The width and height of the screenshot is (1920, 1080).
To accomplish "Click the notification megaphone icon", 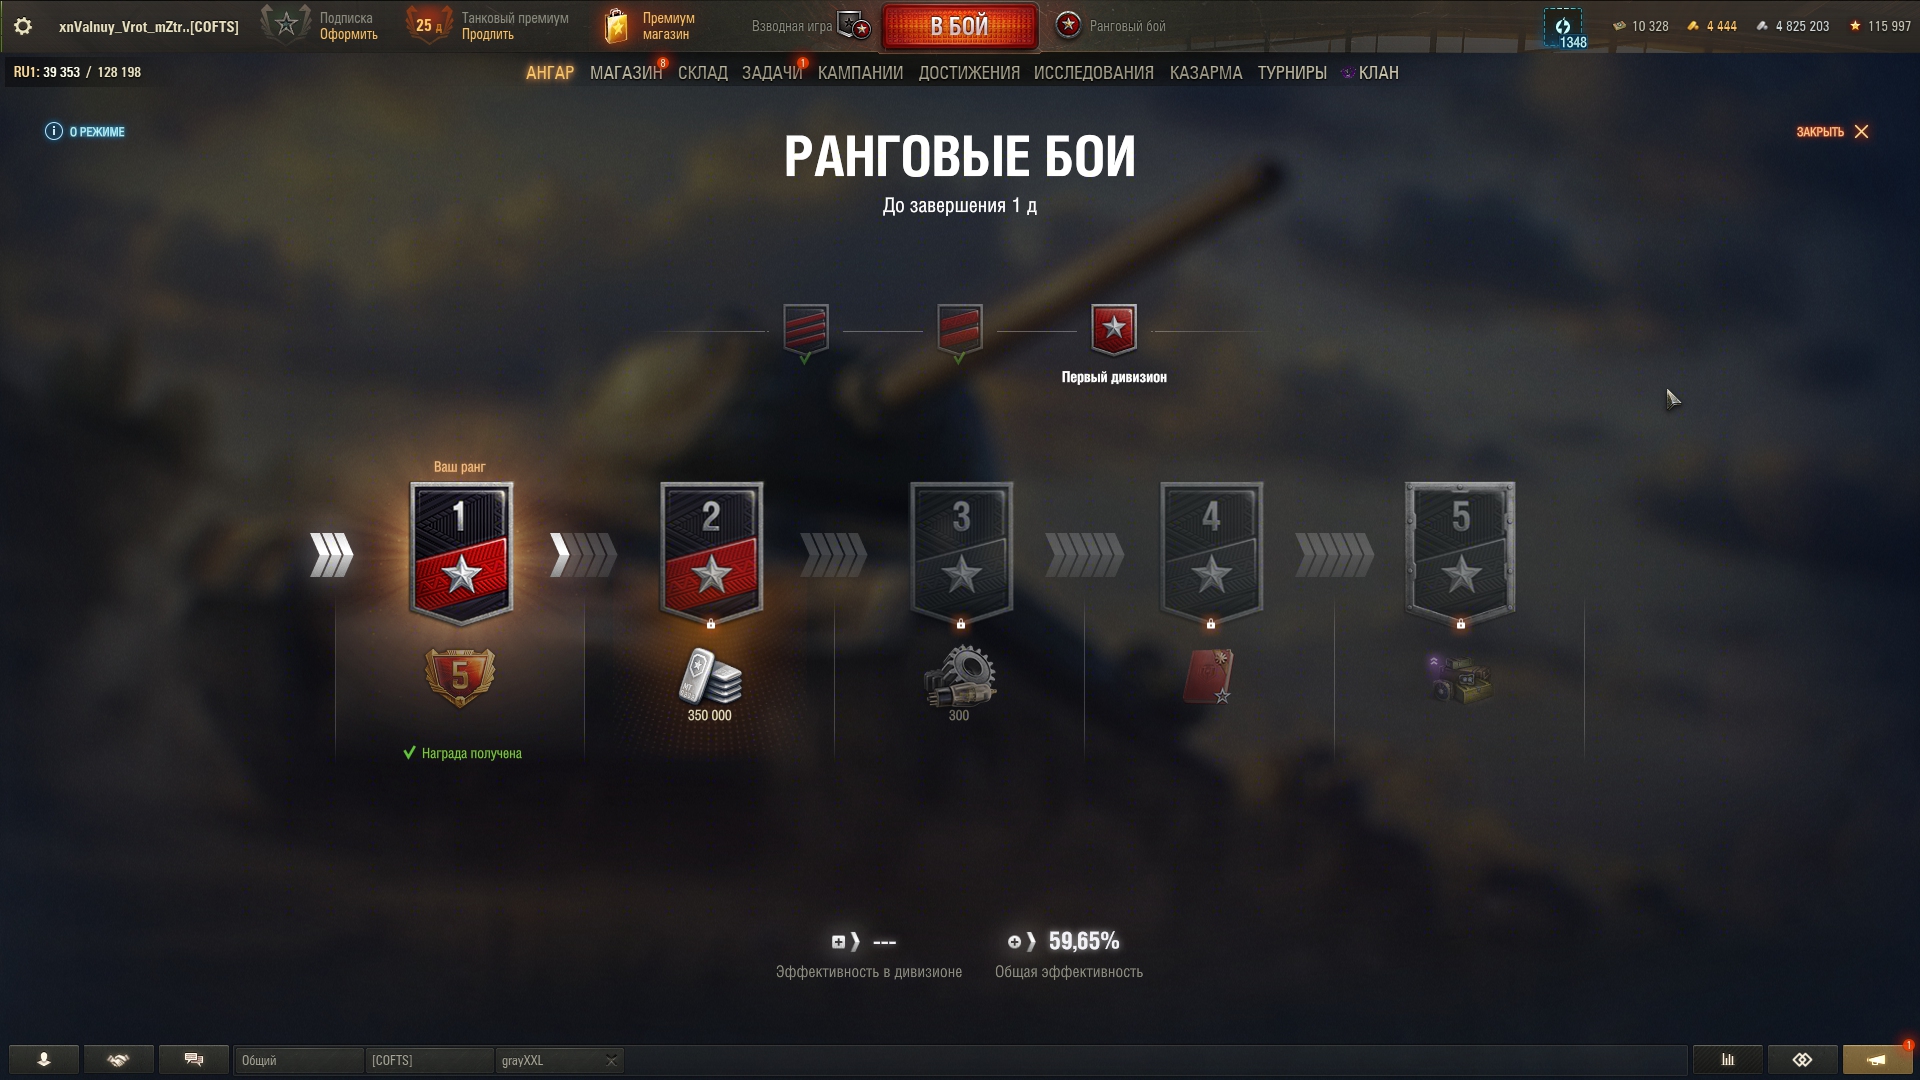I will coord(1877,1060).
